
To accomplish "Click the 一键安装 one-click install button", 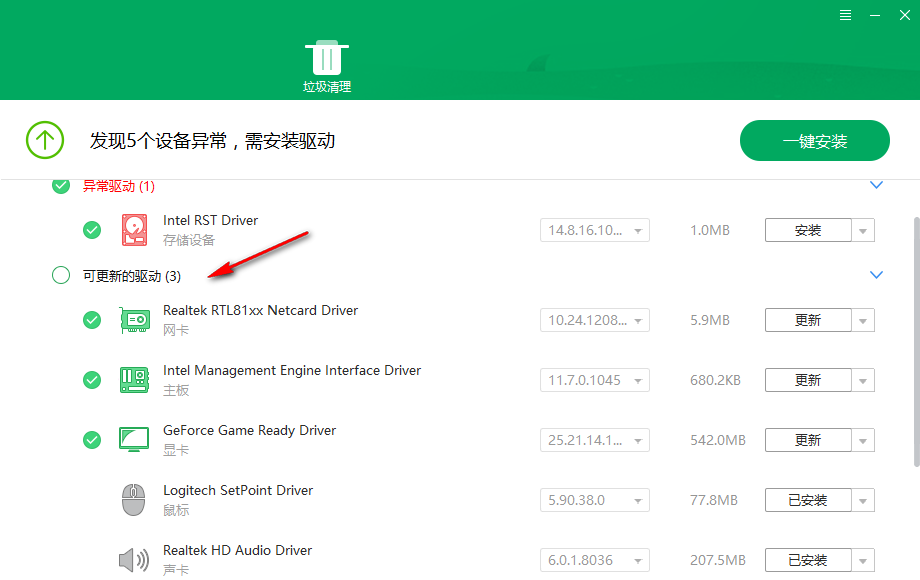I will [814, 141].
